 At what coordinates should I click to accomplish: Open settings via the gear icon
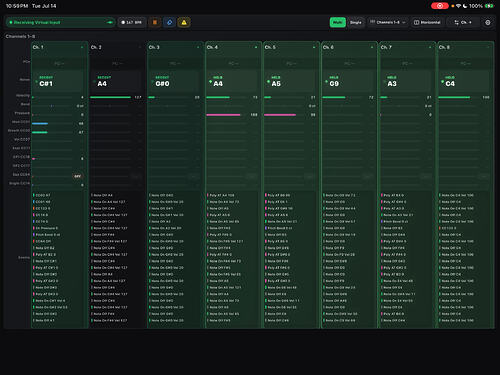click(488, 22)
